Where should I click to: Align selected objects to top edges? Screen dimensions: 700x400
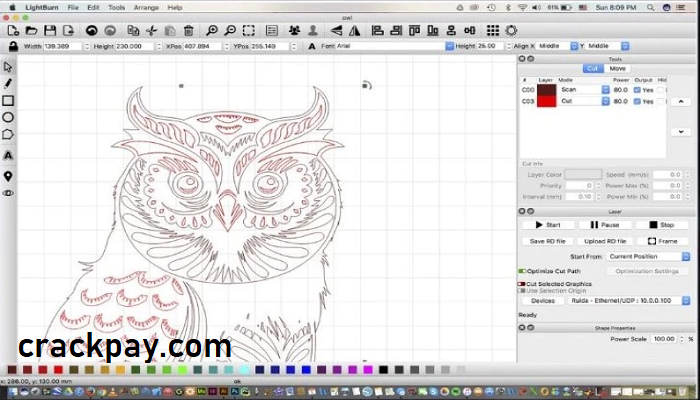pyautogui.click(x=414, y=30)
